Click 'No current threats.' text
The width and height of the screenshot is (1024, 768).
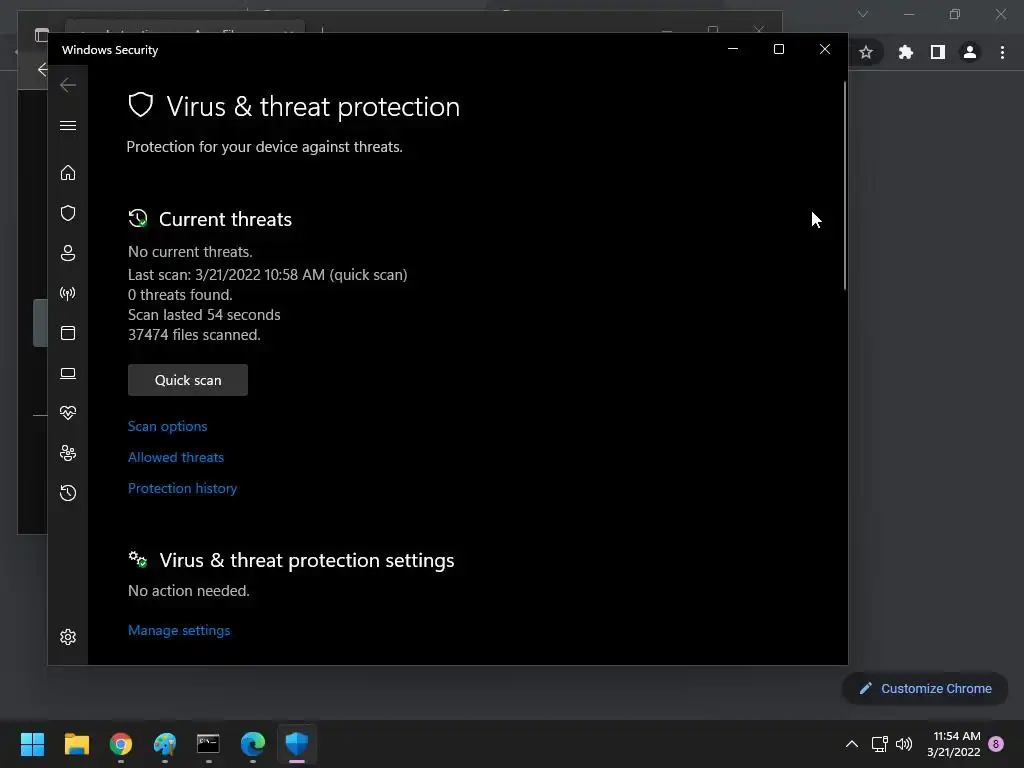tap(190, 252)
